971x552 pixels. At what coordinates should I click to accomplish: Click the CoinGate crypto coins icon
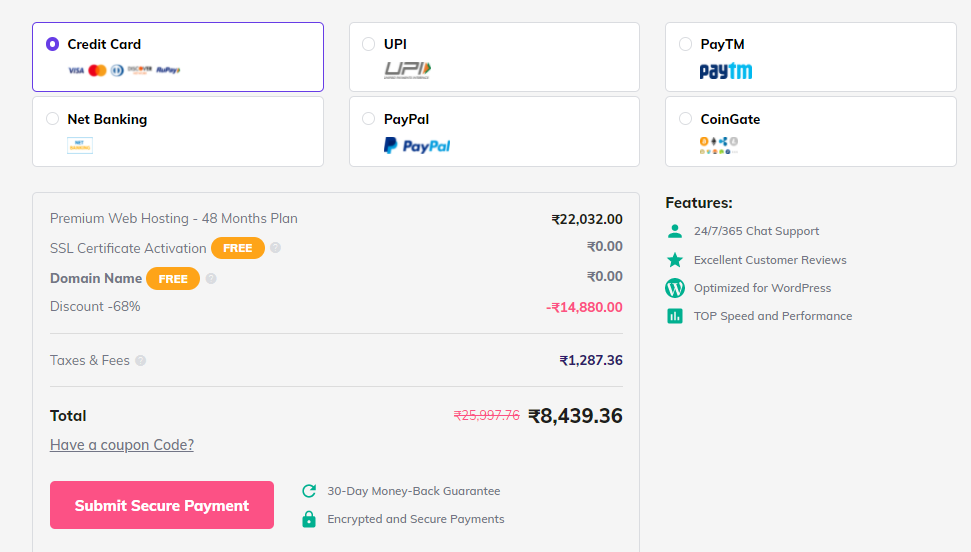[x=718, y=146]
